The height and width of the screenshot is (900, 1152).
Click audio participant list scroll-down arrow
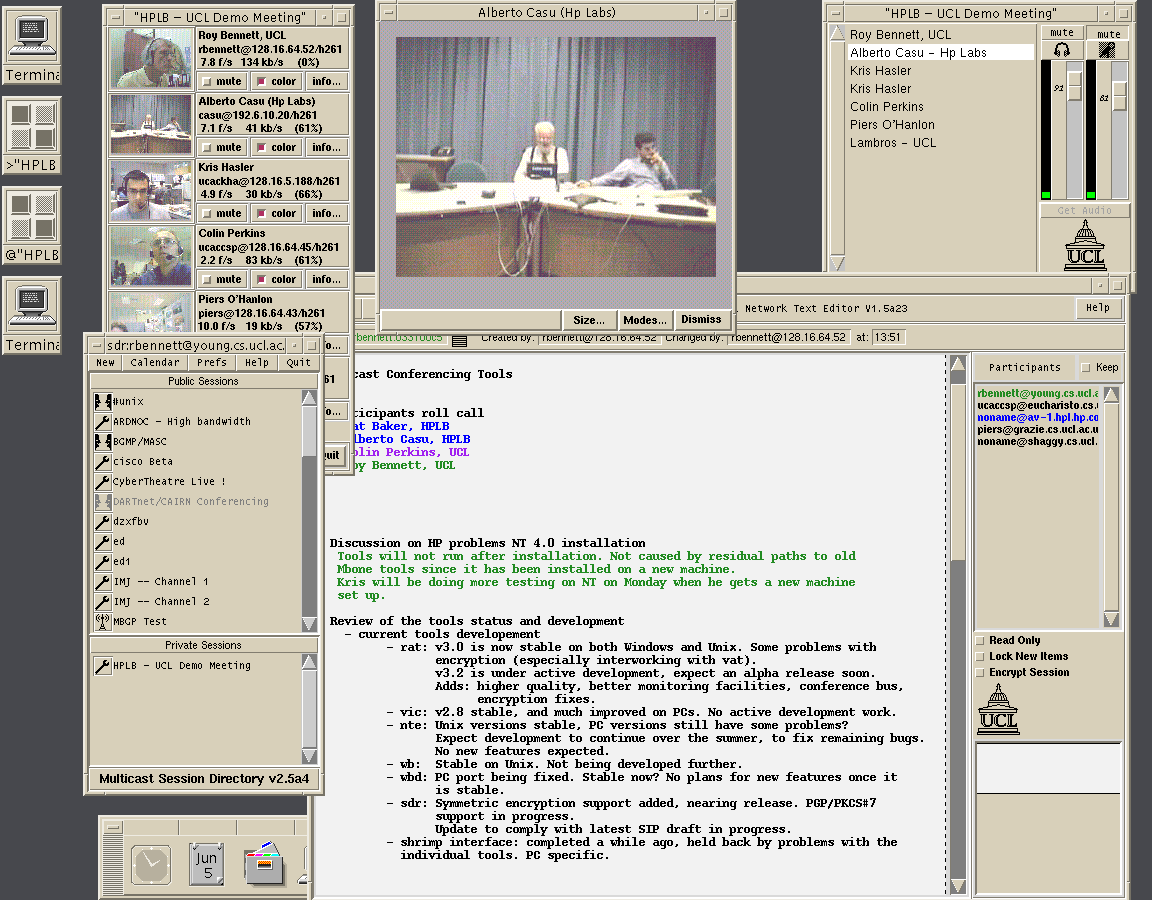pyautogui.click(x=837, y=263)
